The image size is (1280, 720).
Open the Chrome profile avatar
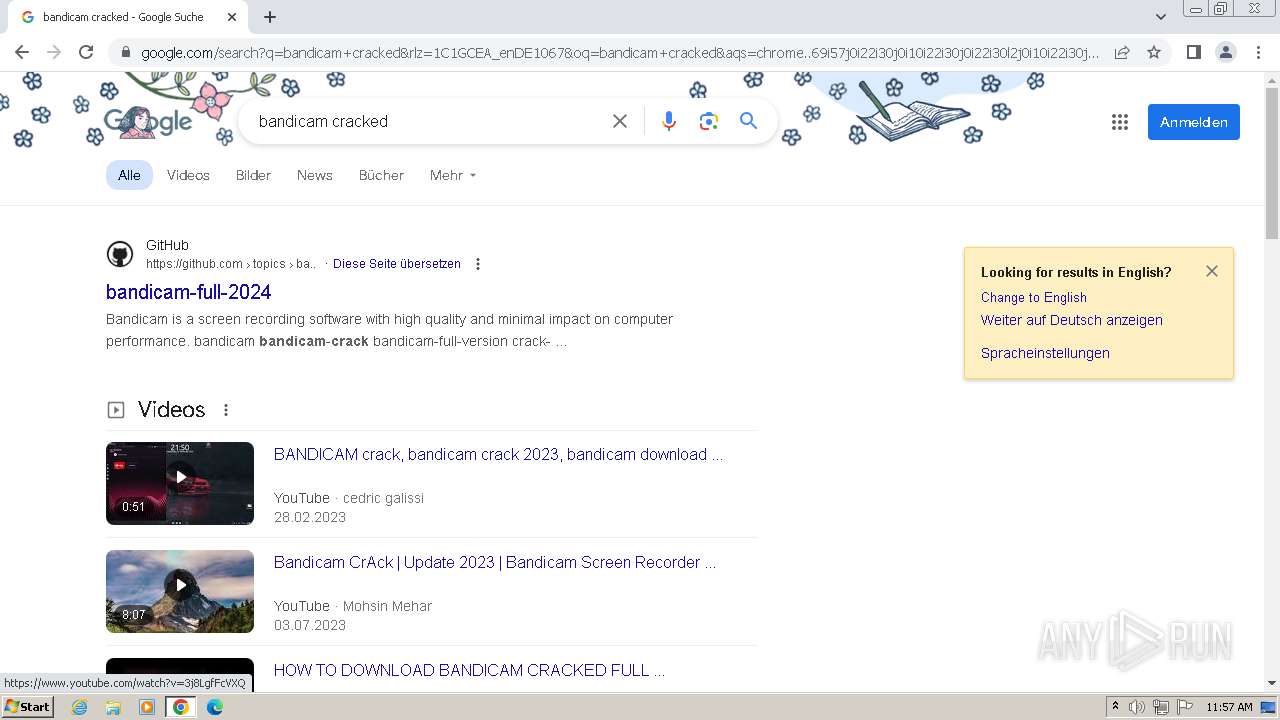(x=1225, y=52)
